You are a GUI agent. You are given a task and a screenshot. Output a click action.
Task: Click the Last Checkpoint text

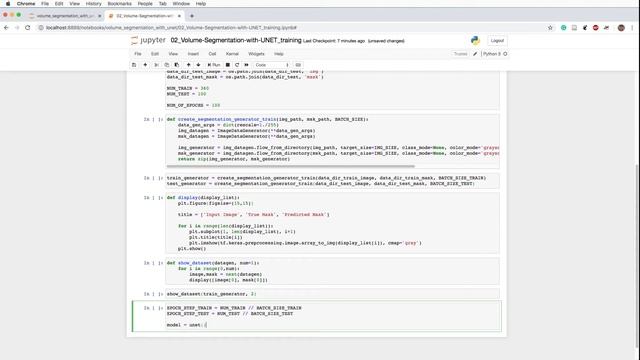click(334, 41)
